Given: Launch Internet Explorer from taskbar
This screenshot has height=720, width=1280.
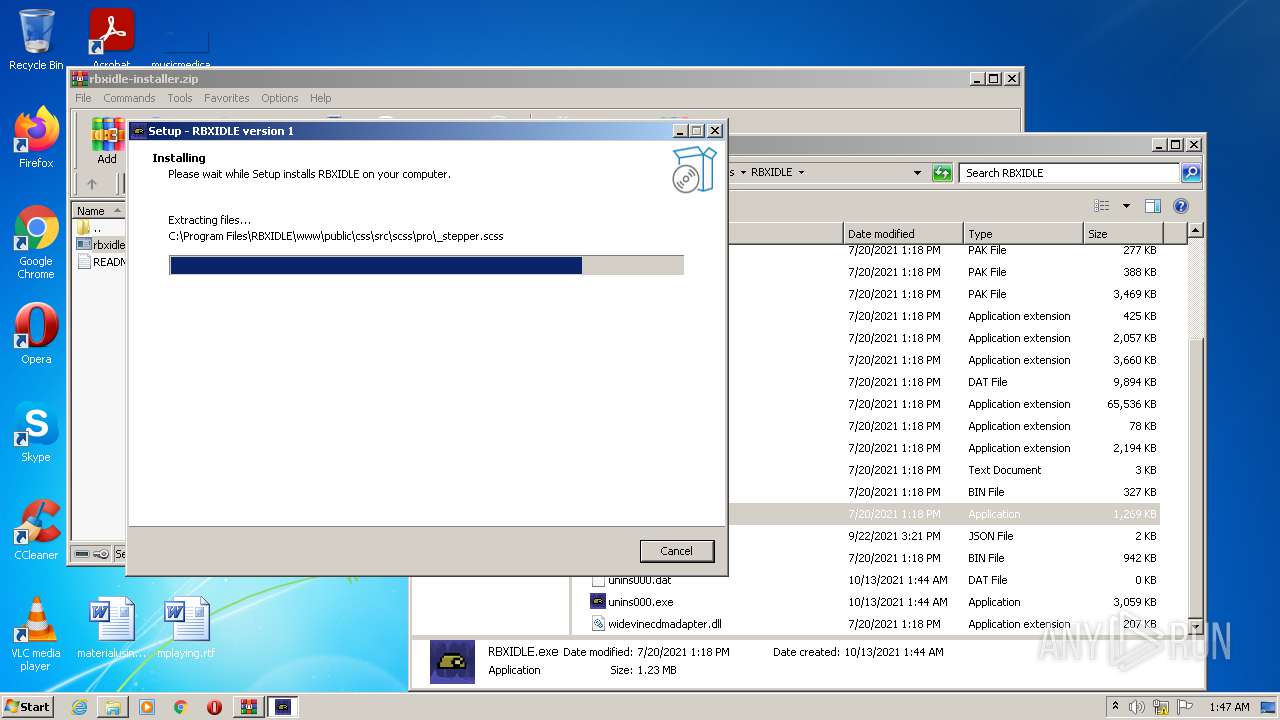Looking at the screenshot, I should pyautogui.click(x=79, y=707).
